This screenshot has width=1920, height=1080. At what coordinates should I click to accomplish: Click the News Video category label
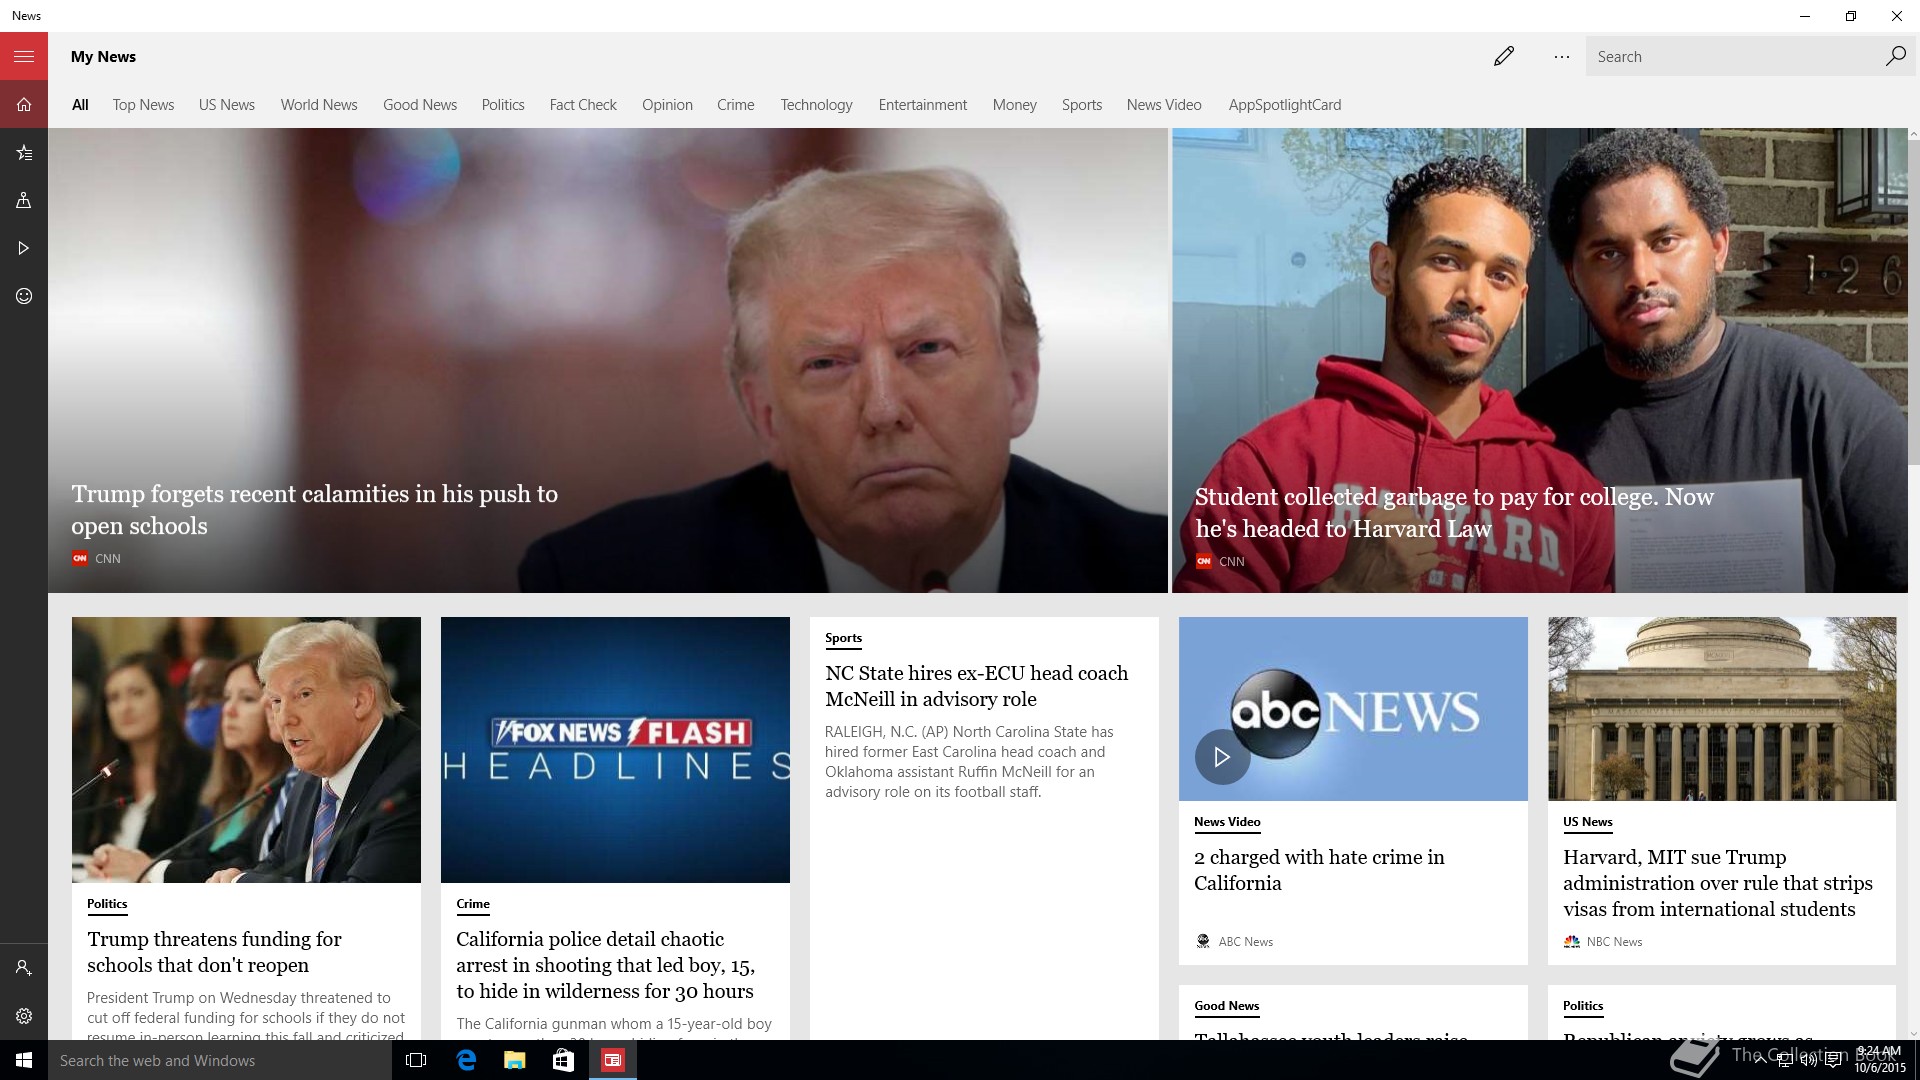(x=1227, y=822)
